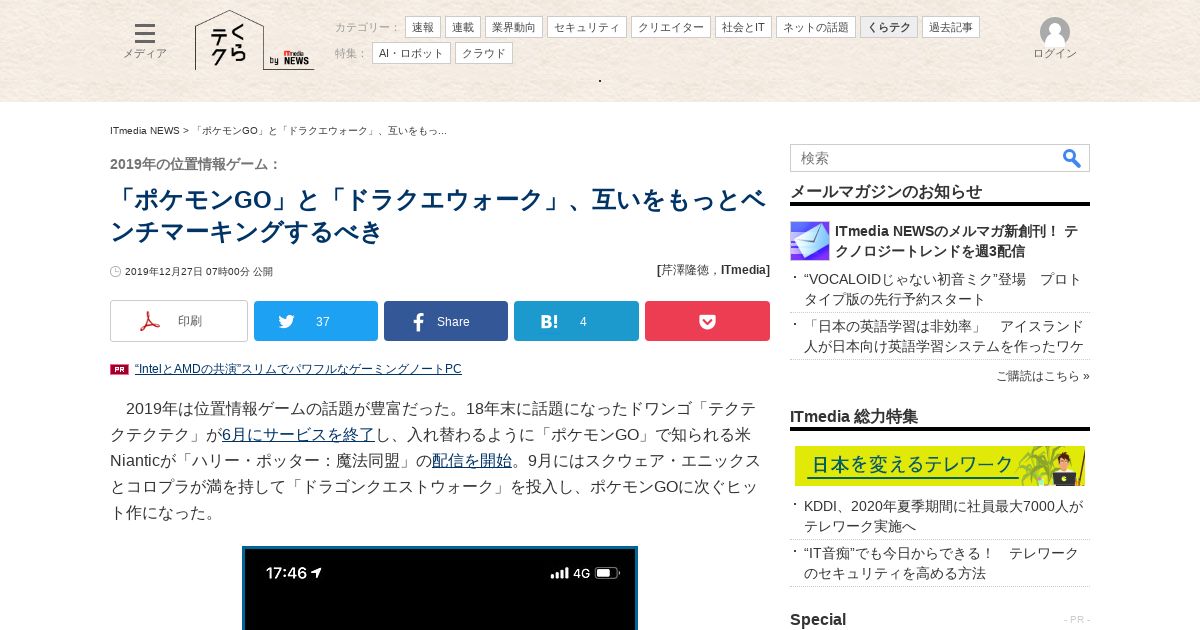Open the 過去記事 archive

[x=951, y=27]
